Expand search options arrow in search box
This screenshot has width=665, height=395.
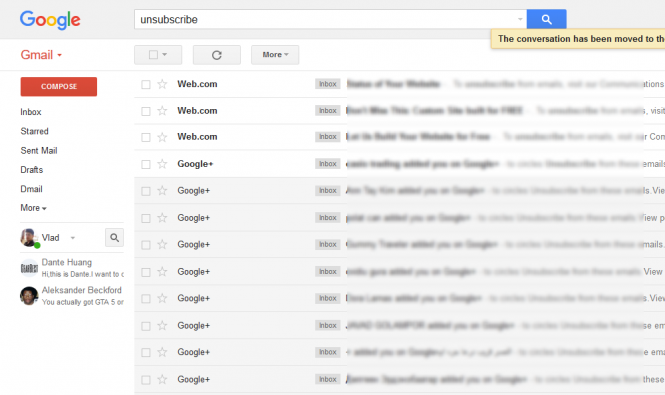pos(520,19)
